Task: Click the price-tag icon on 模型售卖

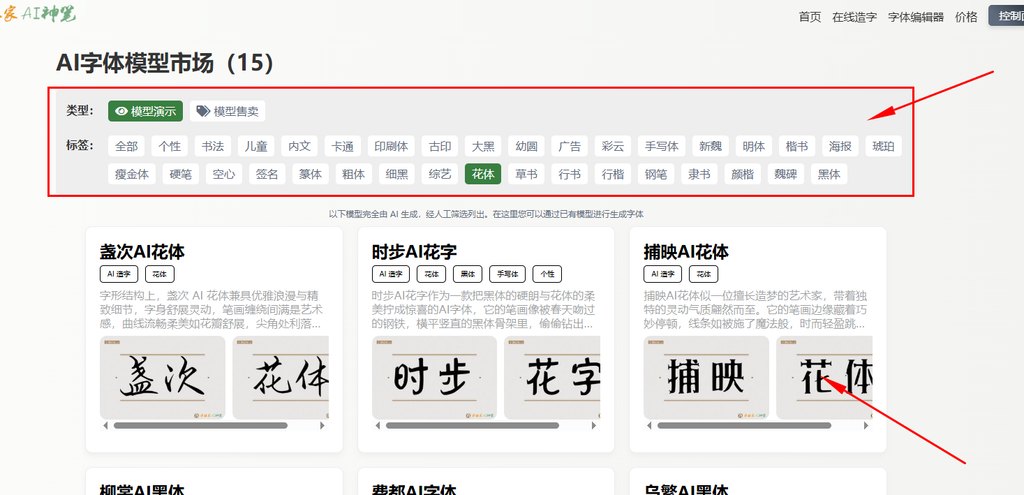Action: coord(203,111)
